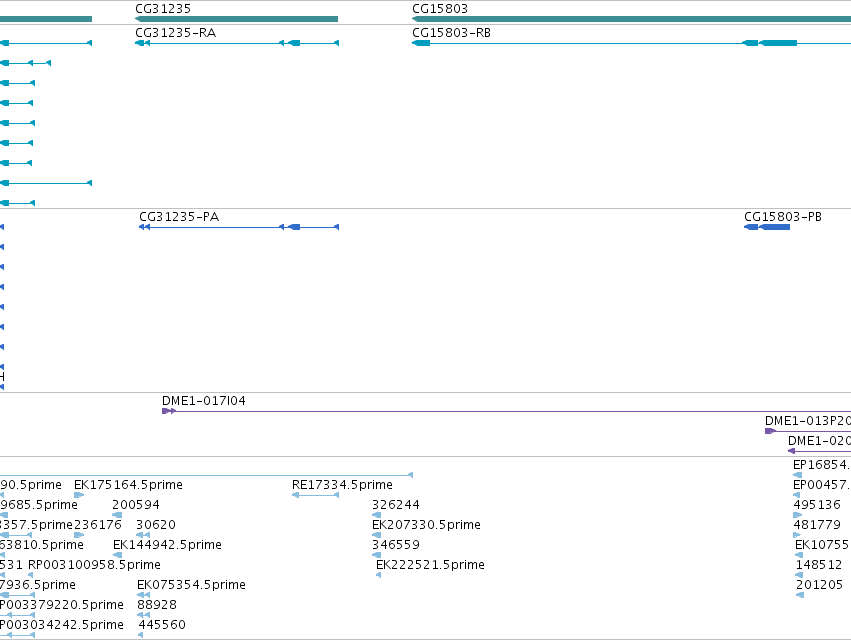Click the EK207330.5prime label
The width and height of the screenshot is (851, 640).
click(426, 525)
